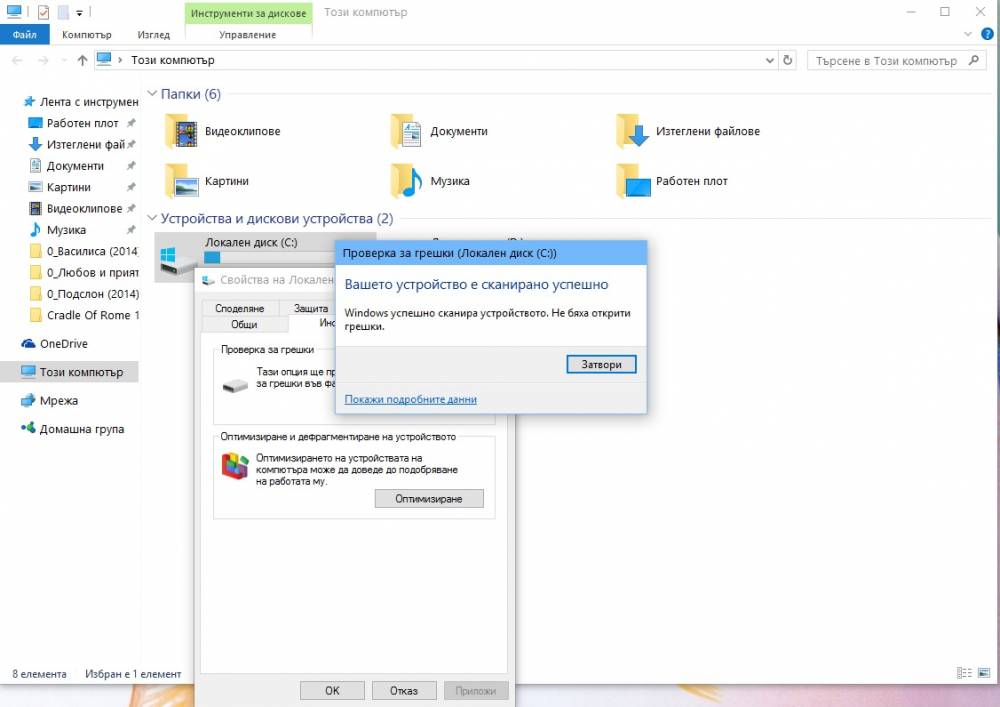Image resolution: width=1000 pixels, height=707 pixels.
Task: Click the Музика note icon in sidebar
Action: (35, 230)
